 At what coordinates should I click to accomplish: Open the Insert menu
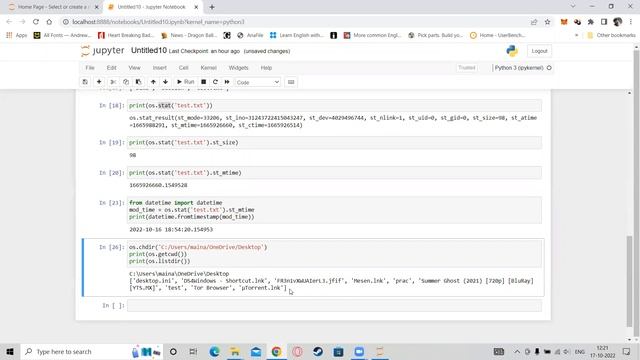coord(160,68)
